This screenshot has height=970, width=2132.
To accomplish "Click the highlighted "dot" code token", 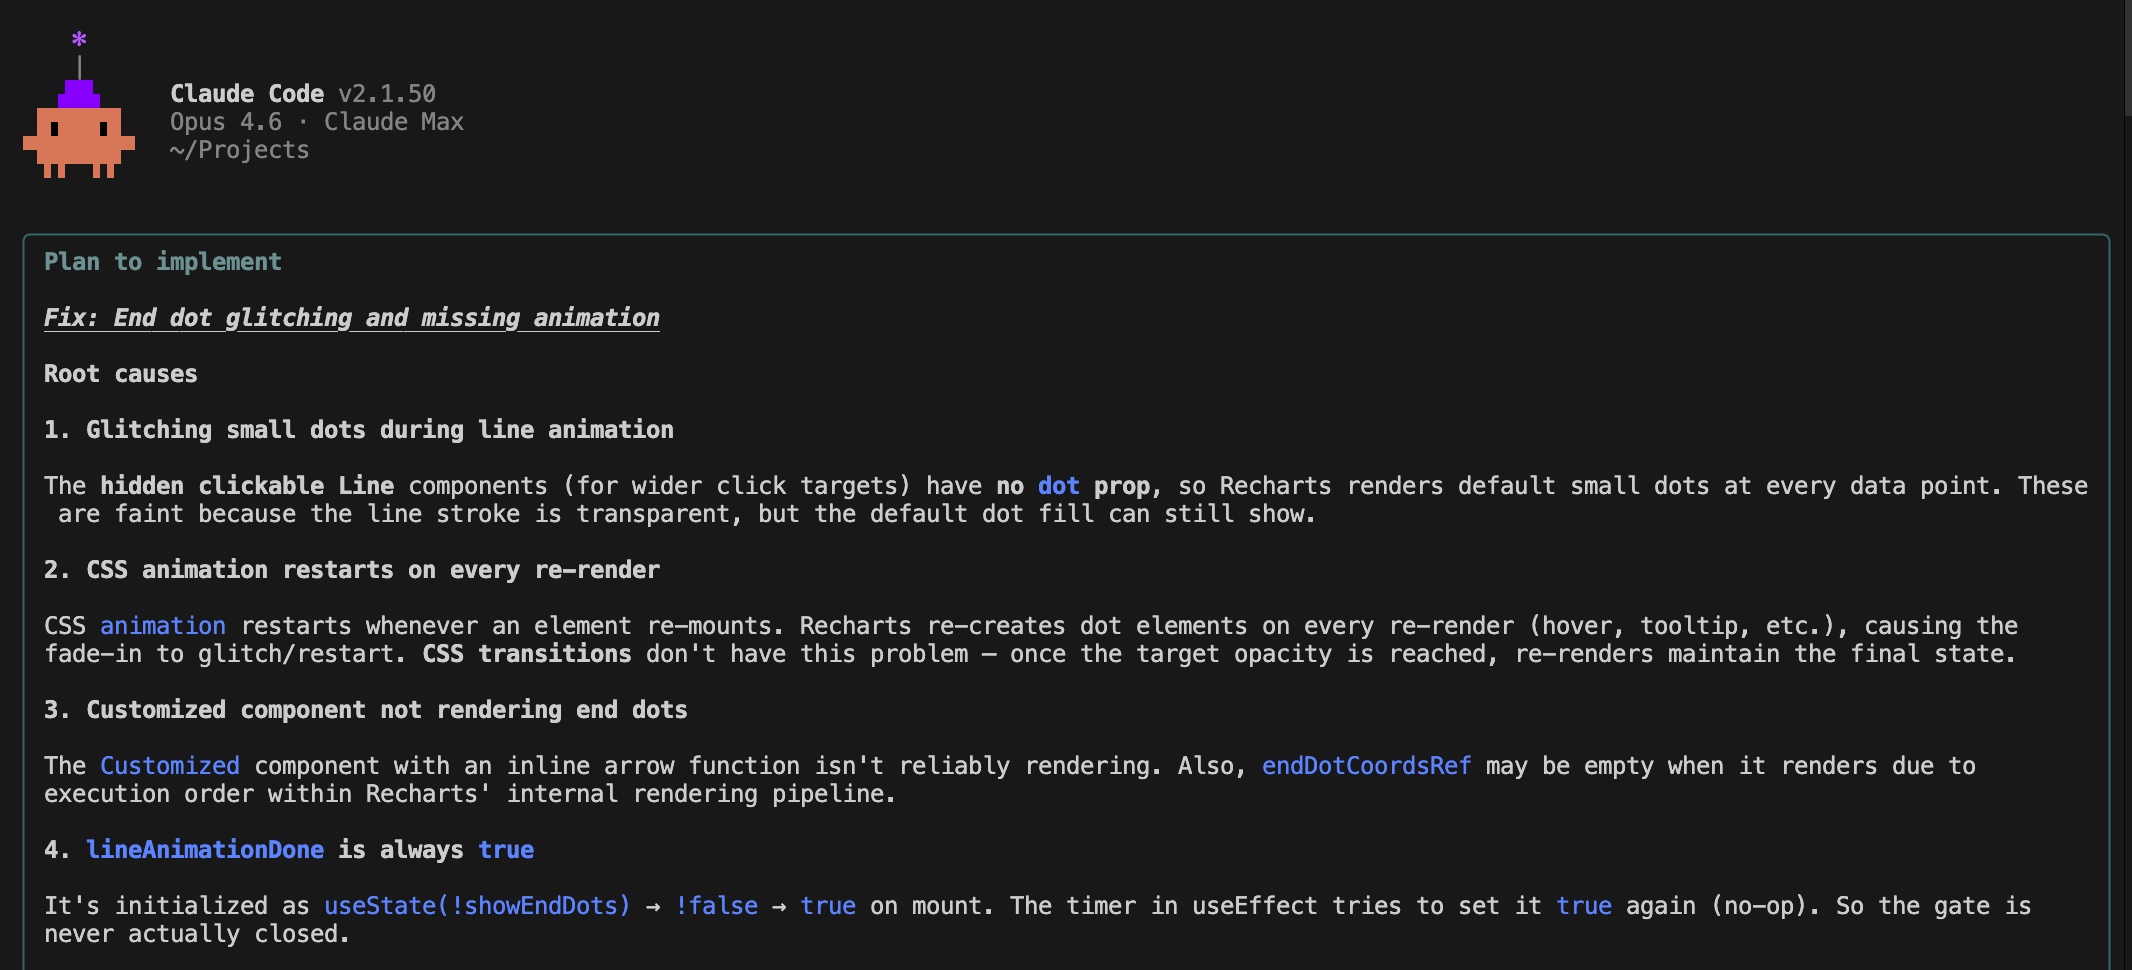I will 1059,486.
